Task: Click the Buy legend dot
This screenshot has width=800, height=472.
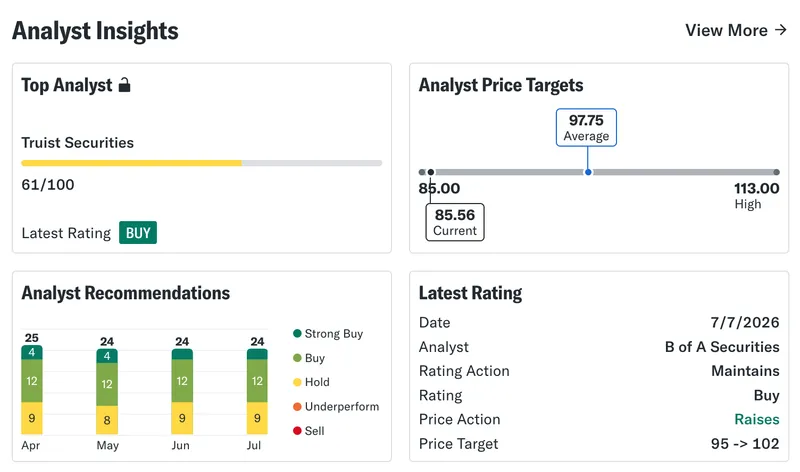Action: 297,358
